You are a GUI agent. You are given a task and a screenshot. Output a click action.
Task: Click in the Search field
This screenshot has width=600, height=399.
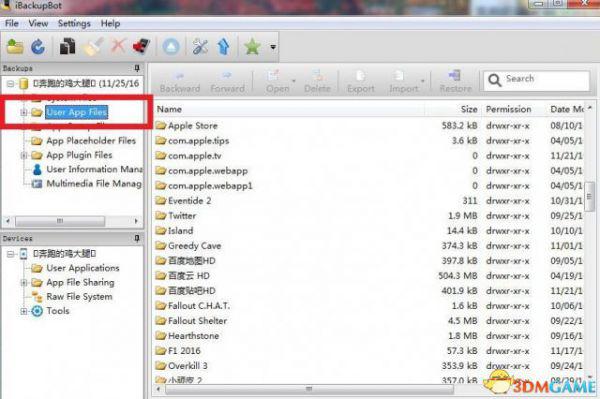pos(536,80)
